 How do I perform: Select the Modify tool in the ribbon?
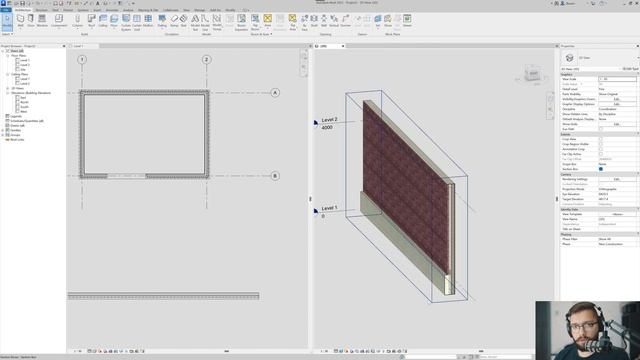(7, 22)
